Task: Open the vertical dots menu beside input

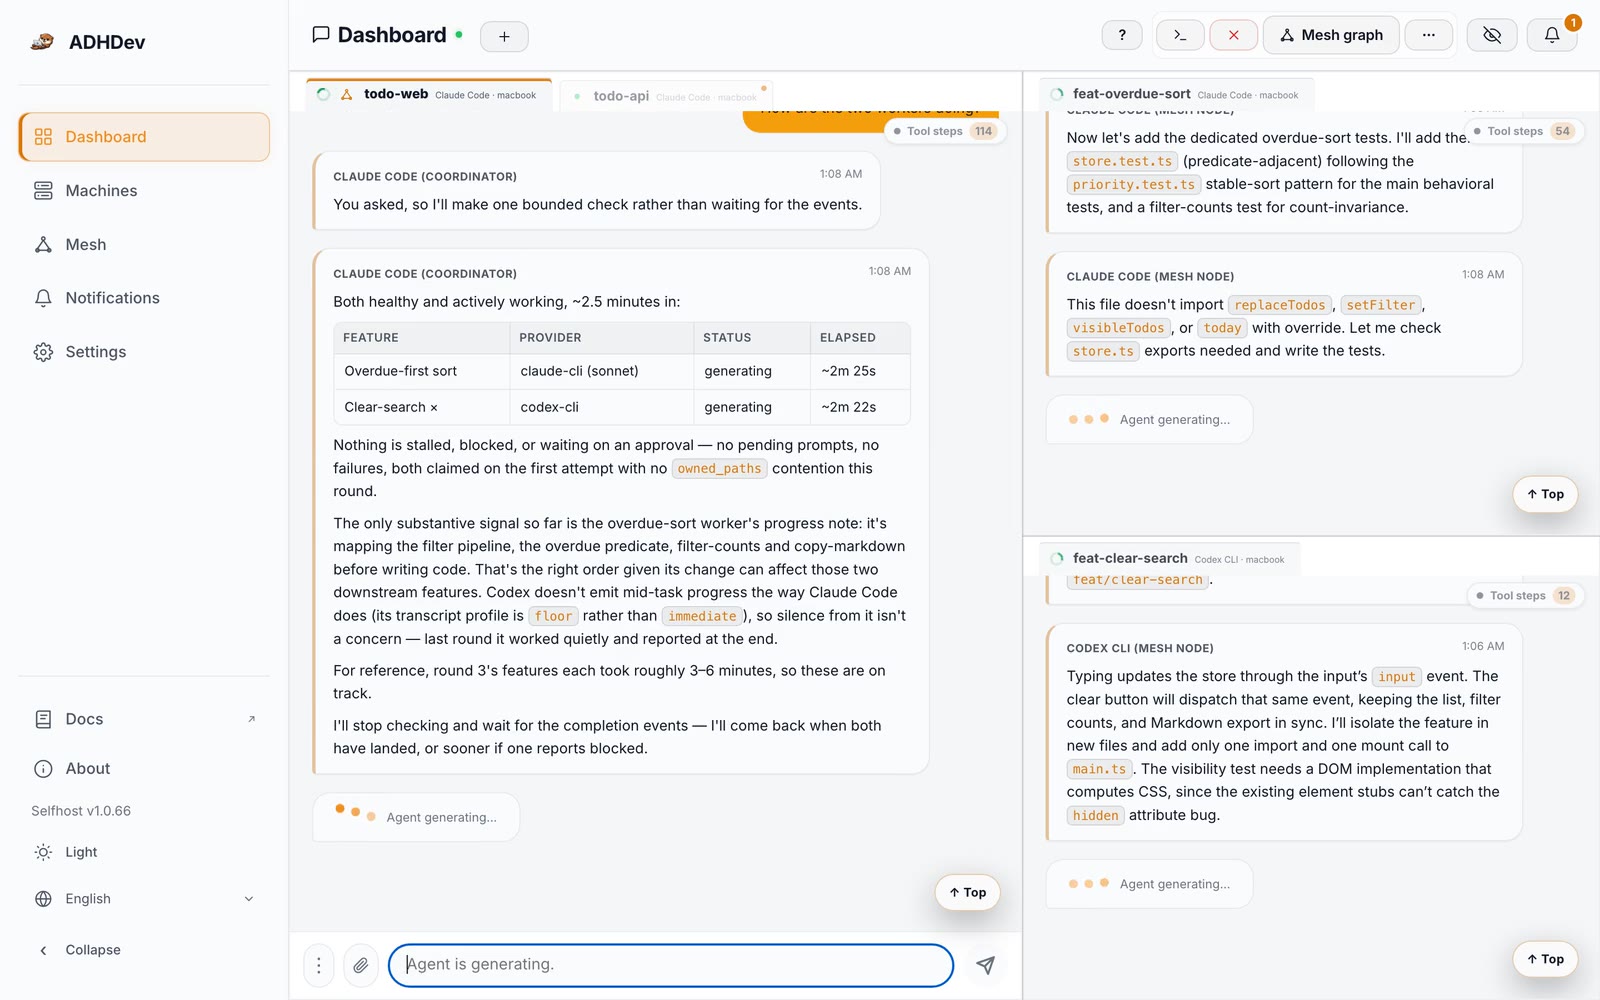Action: [319, 965]
